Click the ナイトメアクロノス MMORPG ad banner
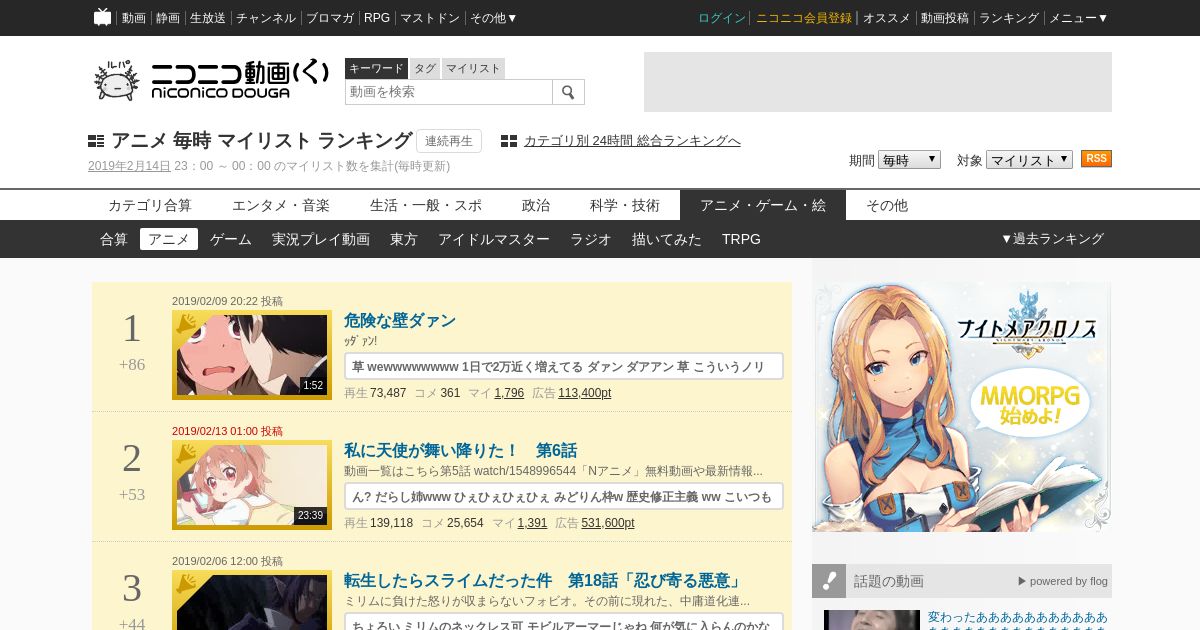 pyautogui.click(x=962, y=406)
